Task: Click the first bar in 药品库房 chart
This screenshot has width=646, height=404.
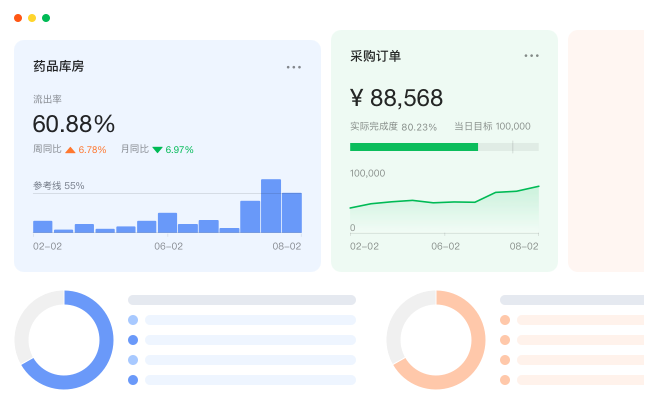Action: [42, 227]
